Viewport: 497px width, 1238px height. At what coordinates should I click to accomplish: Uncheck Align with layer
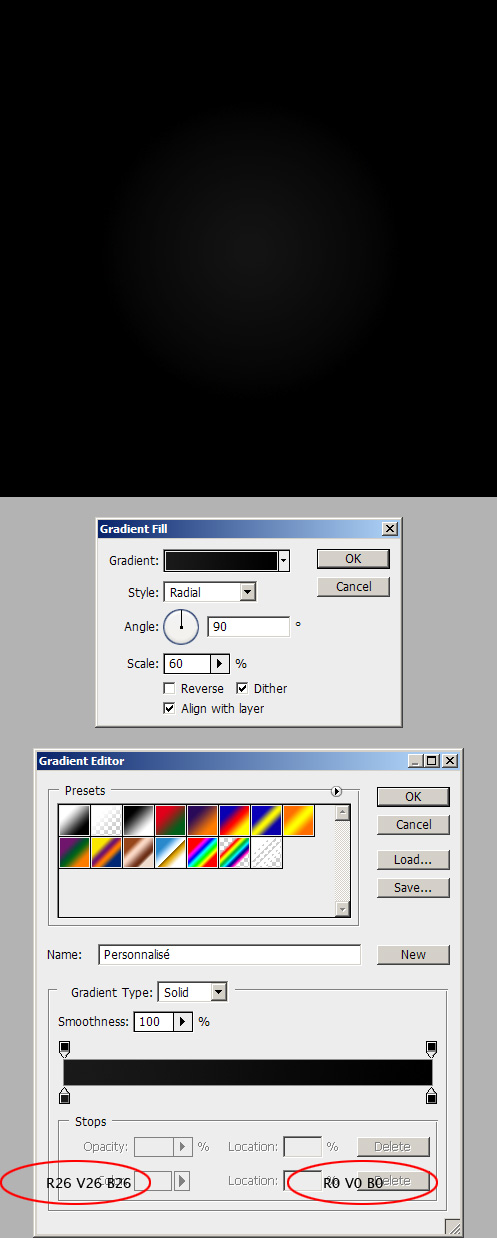pos(170,708)
